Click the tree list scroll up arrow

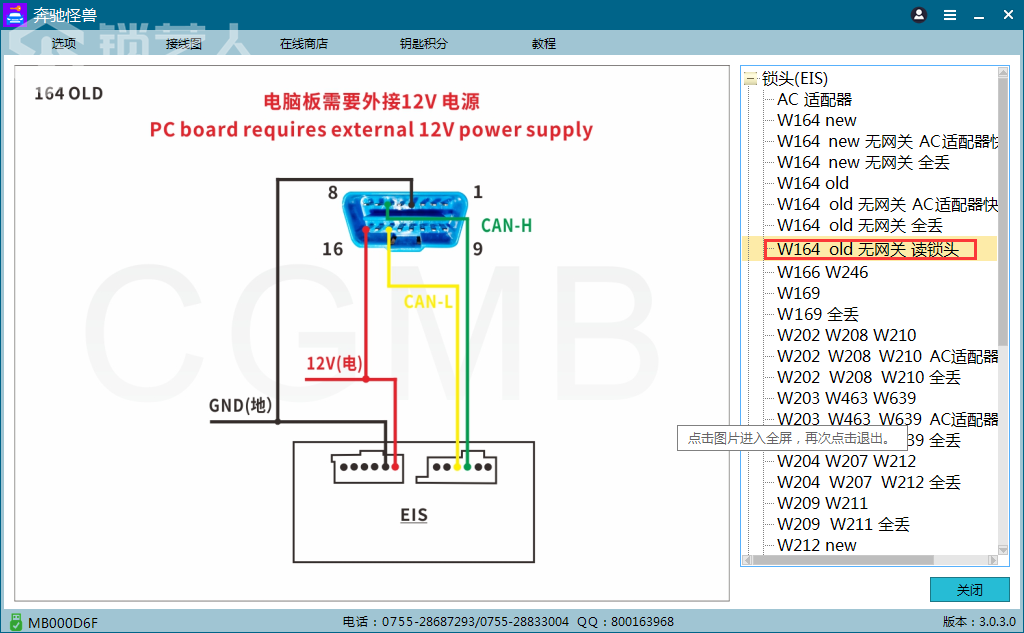click(x=1003, y=72)
